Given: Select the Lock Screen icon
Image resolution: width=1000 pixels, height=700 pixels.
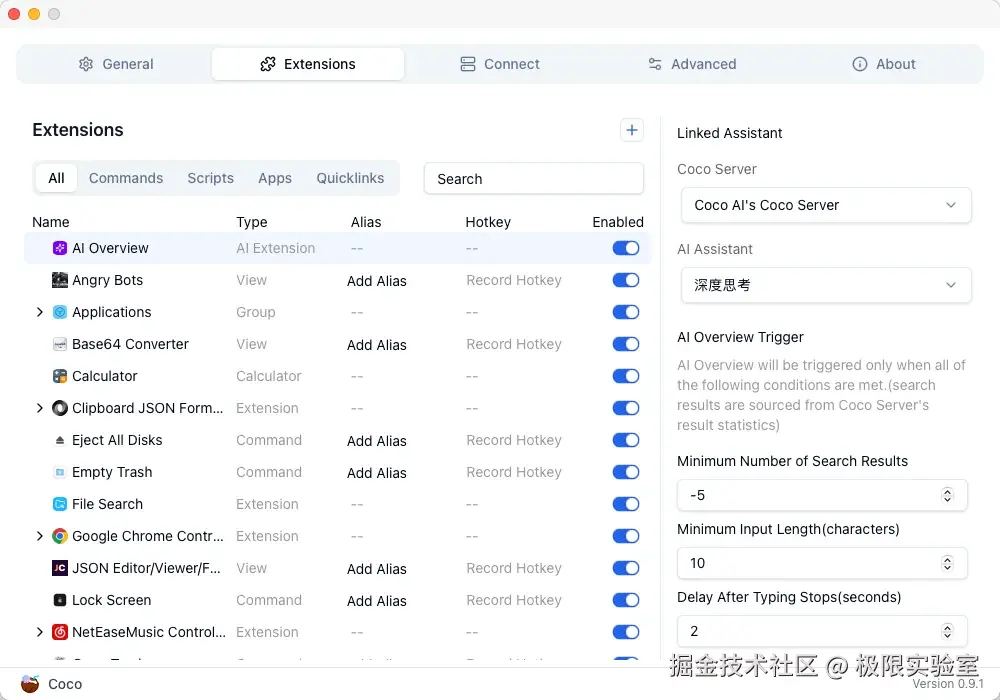Looking at the screenshot, I should (60, 600).
